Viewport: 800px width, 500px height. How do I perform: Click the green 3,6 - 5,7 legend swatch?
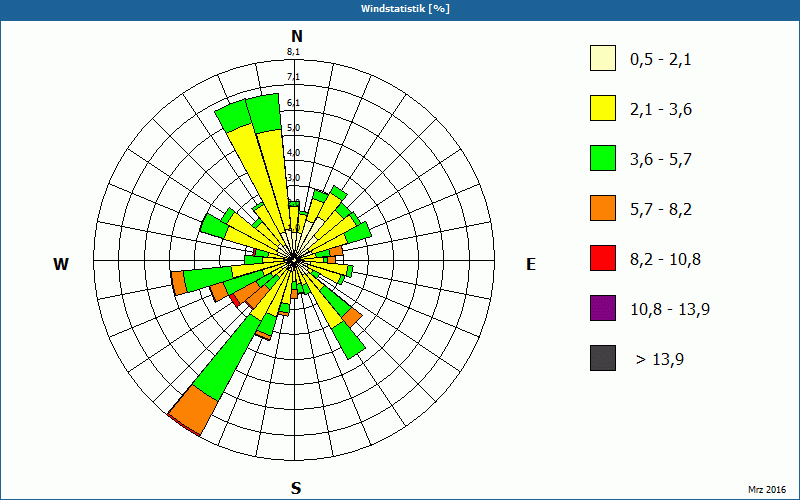(603, 158)
